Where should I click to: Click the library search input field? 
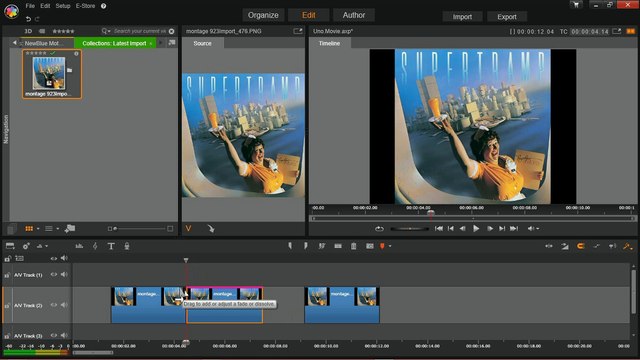pos(140,31)
